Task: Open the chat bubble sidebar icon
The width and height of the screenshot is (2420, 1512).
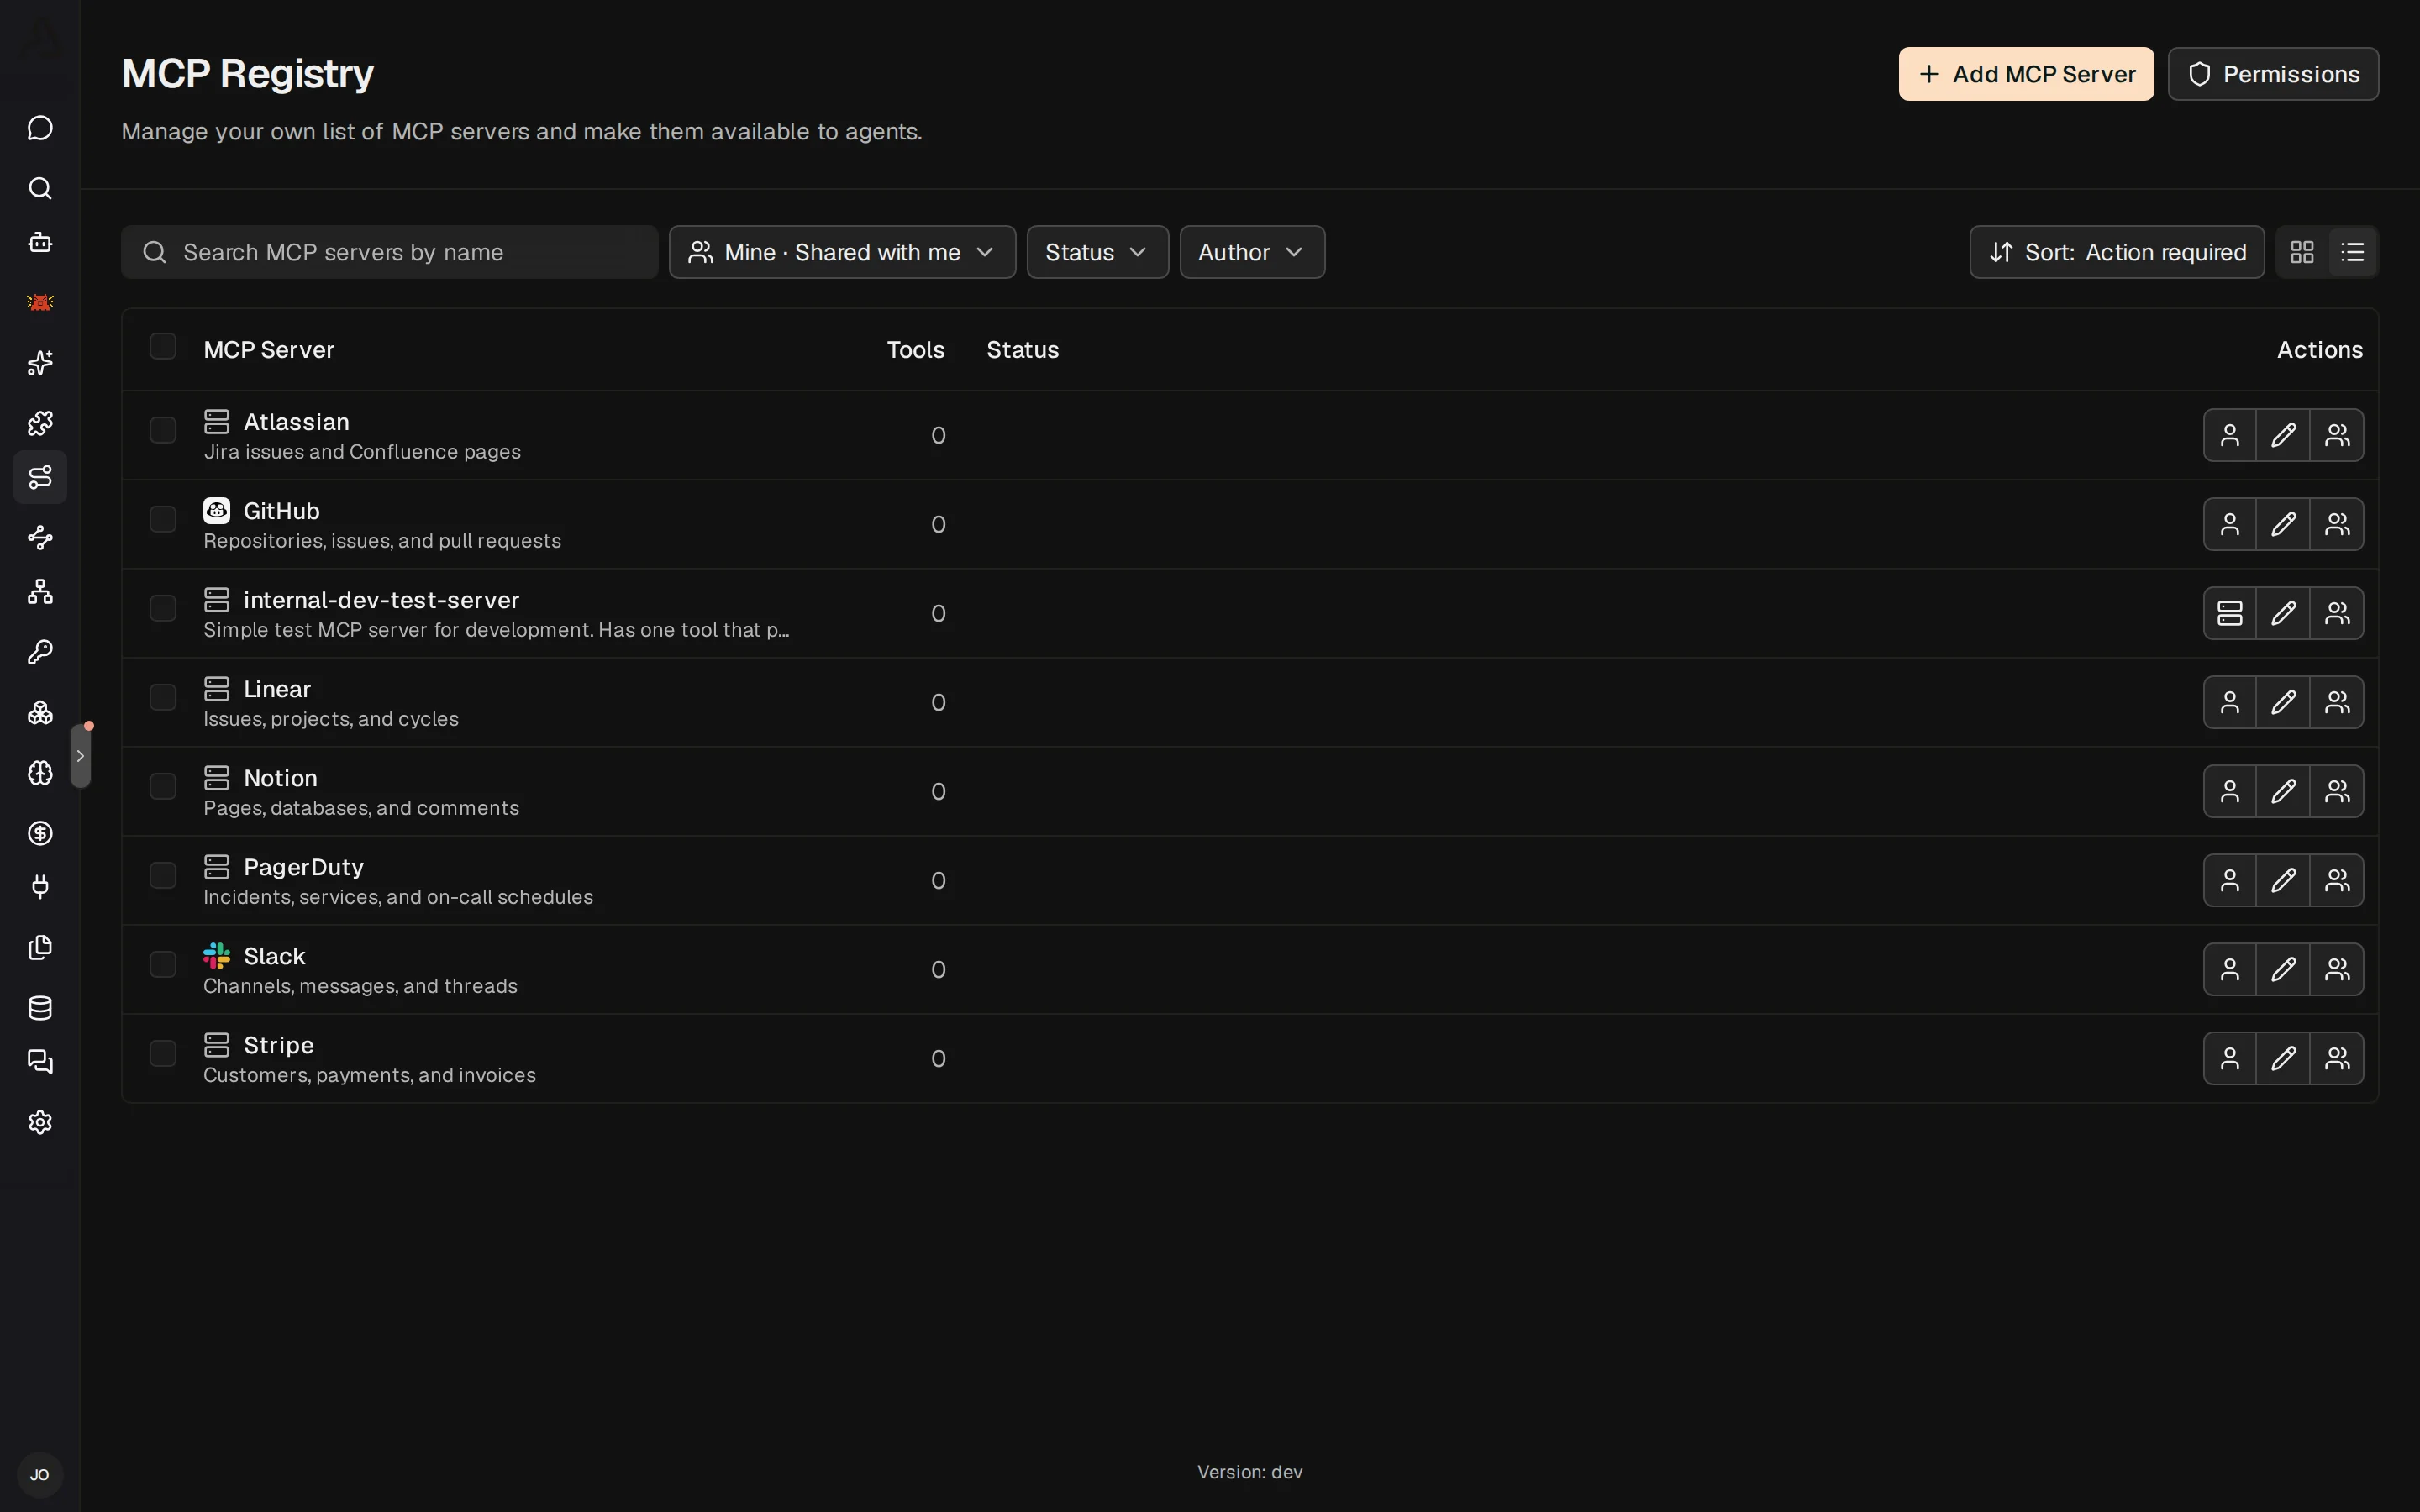Action: point(40,128)
